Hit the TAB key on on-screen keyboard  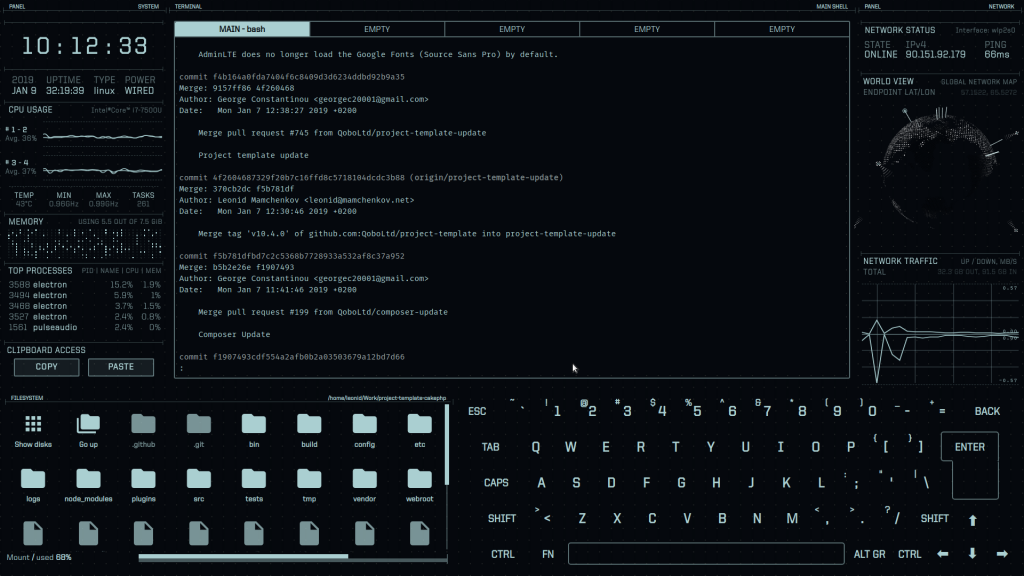click(x=490, y=447)
